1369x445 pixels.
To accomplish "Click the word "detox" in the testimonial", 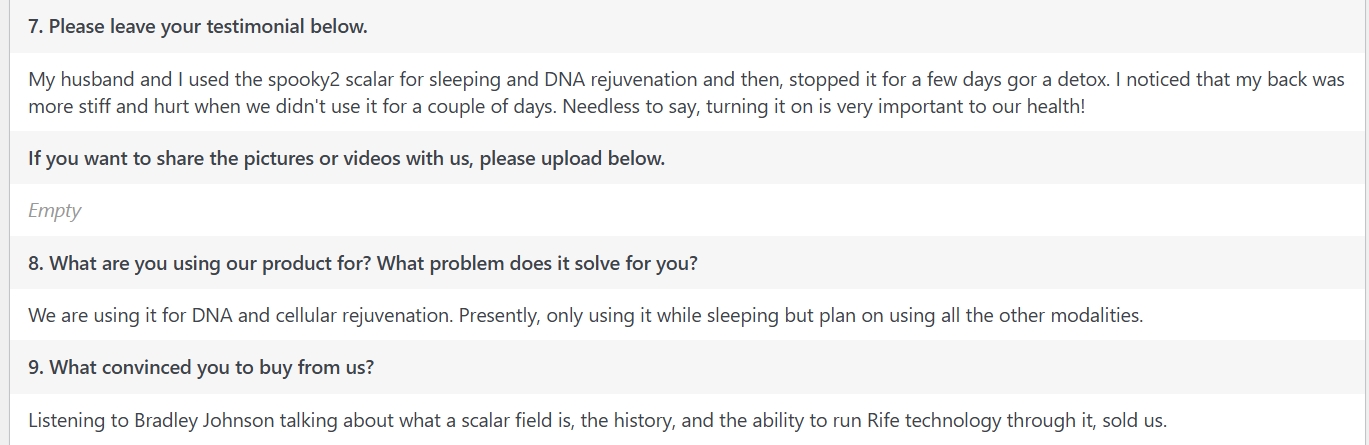I will coord(1065,80).
